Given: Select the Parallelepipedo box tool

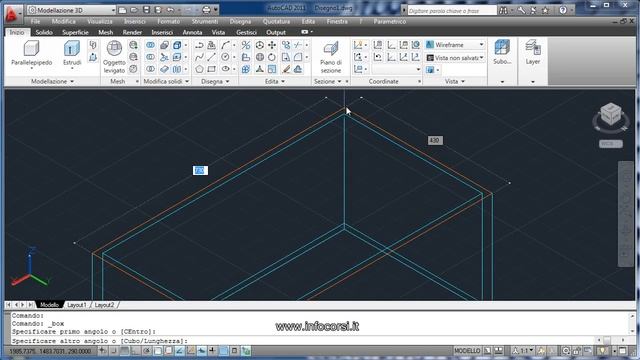Looking at the screenshot, I should click(31, 53).
